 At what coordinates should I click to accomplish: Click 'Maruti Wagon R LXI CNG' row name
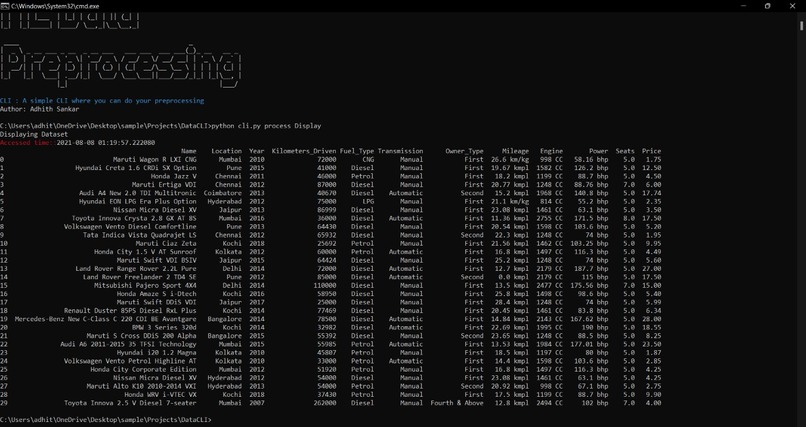[155, 159]
